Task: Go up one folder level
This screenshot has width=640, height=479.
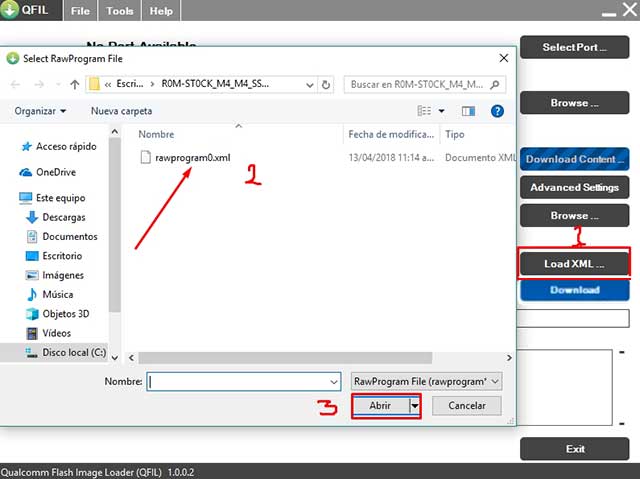Action: (74, 84)
